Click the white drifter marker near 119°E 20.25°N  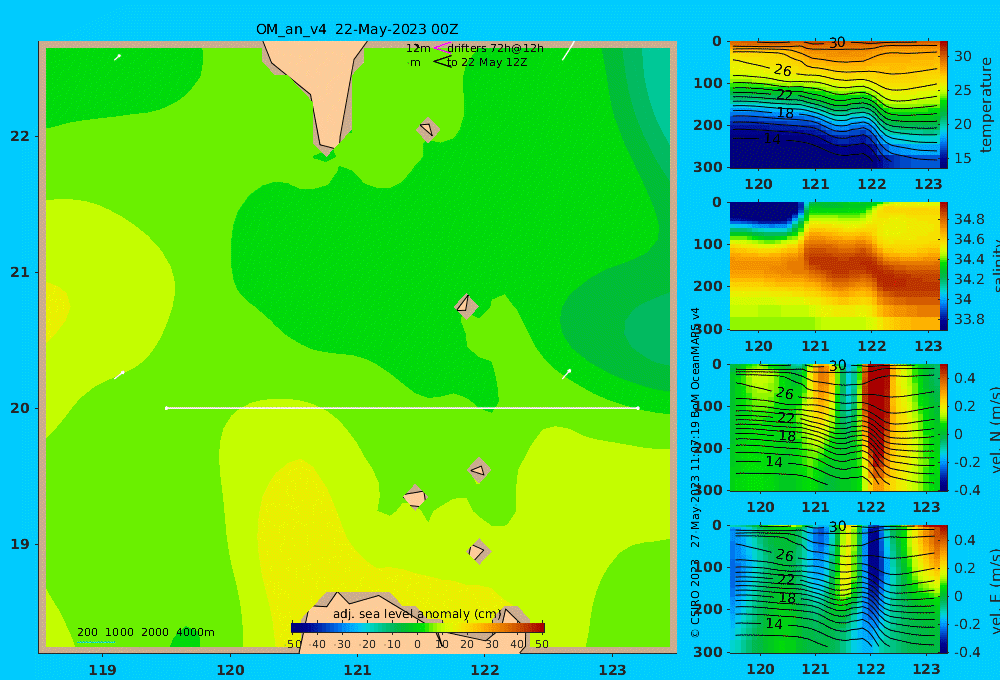coord(119,374)
